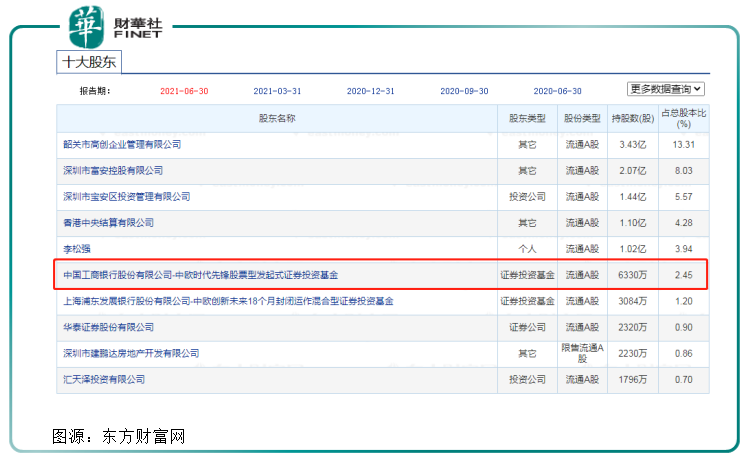Open 上海浦东发展银行 中欧创新未来 fund link
The height and width of the screenshot is (460, 750).
click(x=228, y=301)
